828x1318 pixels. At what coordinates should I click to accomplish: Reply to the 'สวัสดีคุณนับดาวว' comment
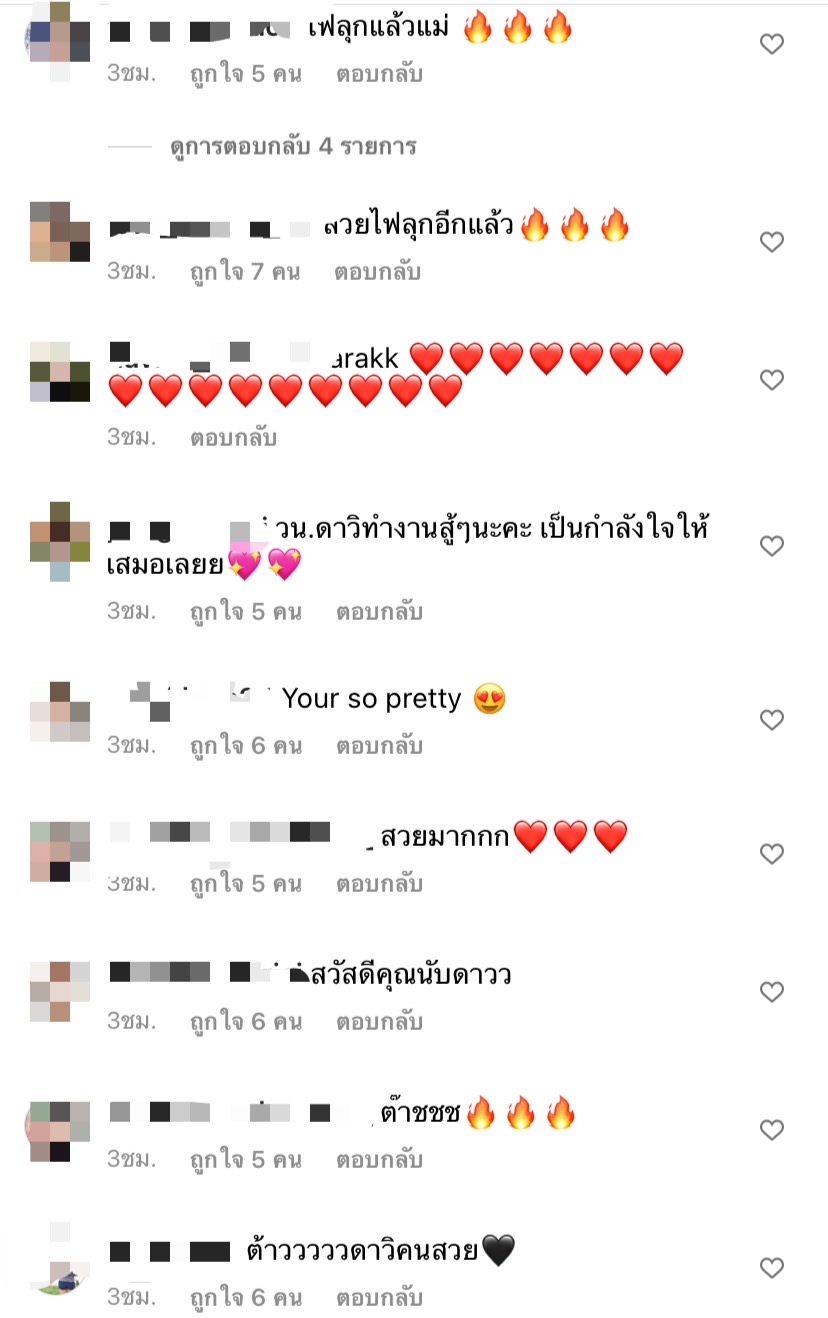click(x=378, y=1022)
